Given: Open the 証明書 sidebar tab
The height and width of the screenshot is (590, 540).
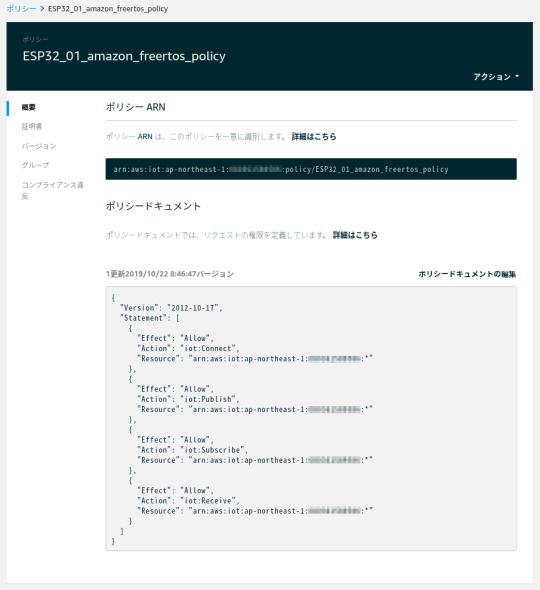Looking at the screenshot, I should tap(32, 127).
